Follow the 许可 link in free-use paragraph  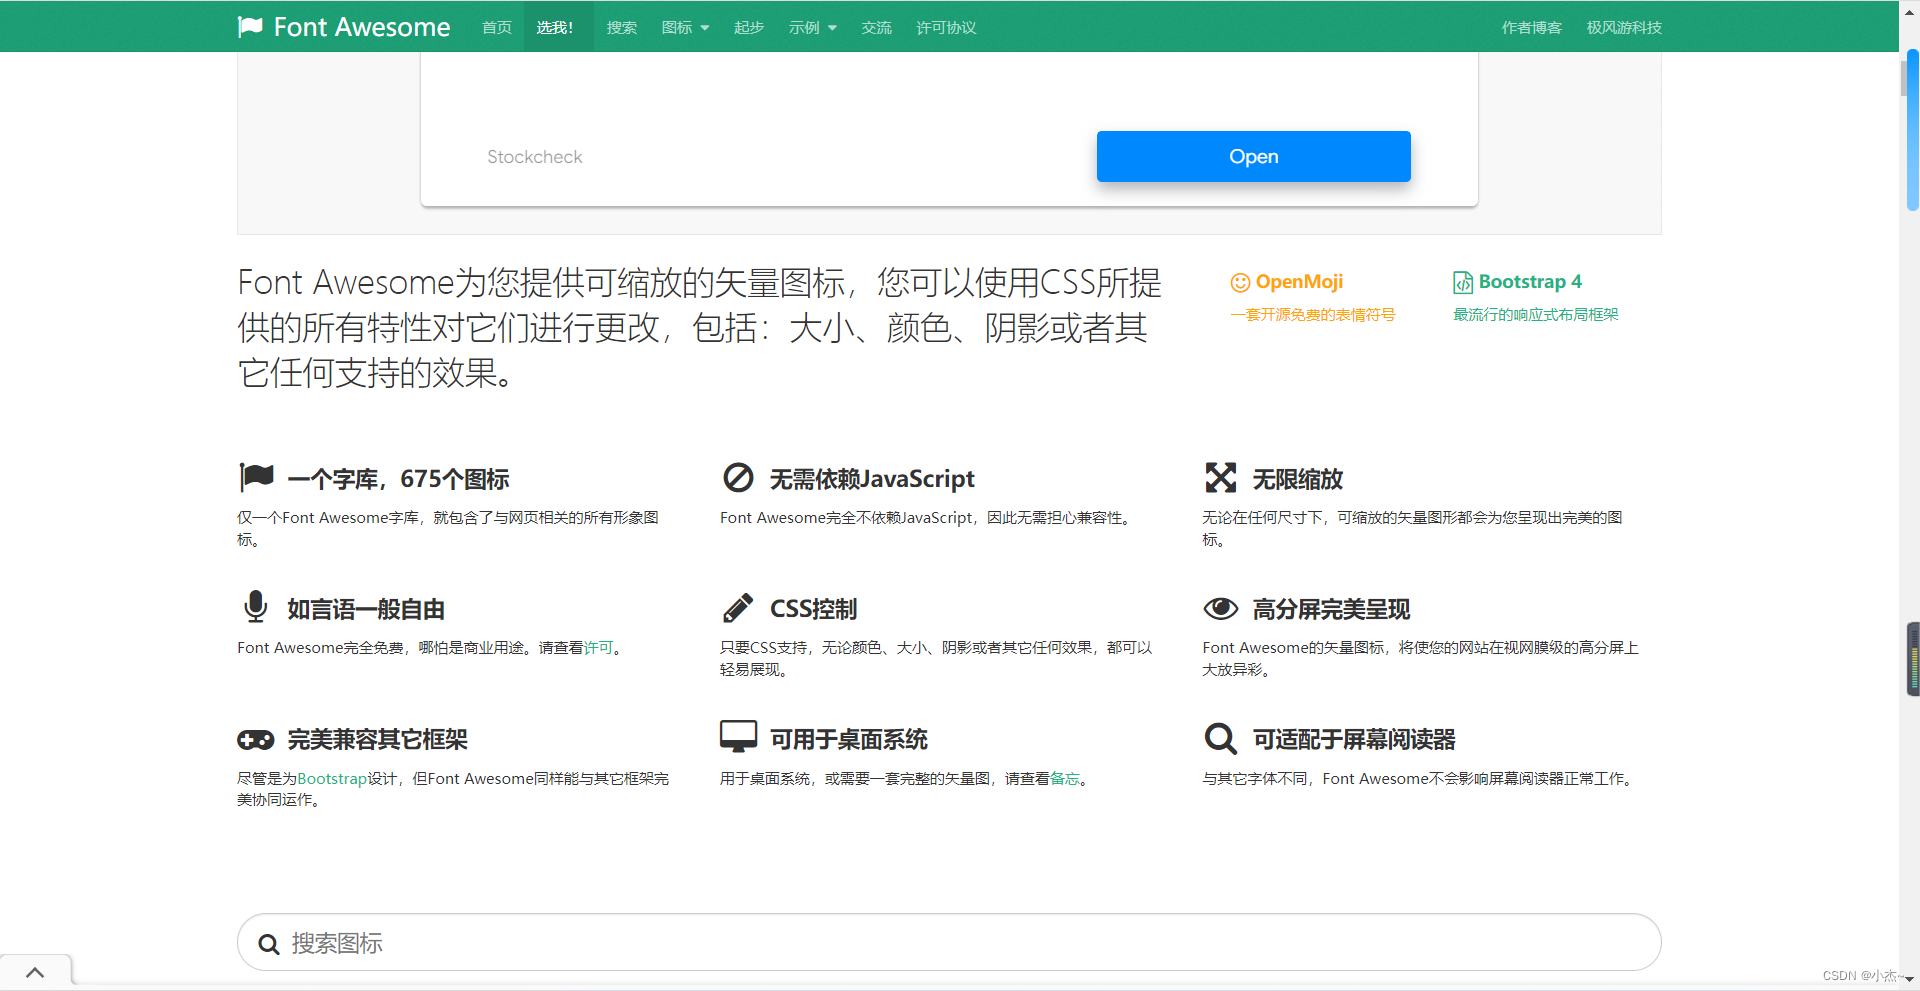(x=598, y=648)
